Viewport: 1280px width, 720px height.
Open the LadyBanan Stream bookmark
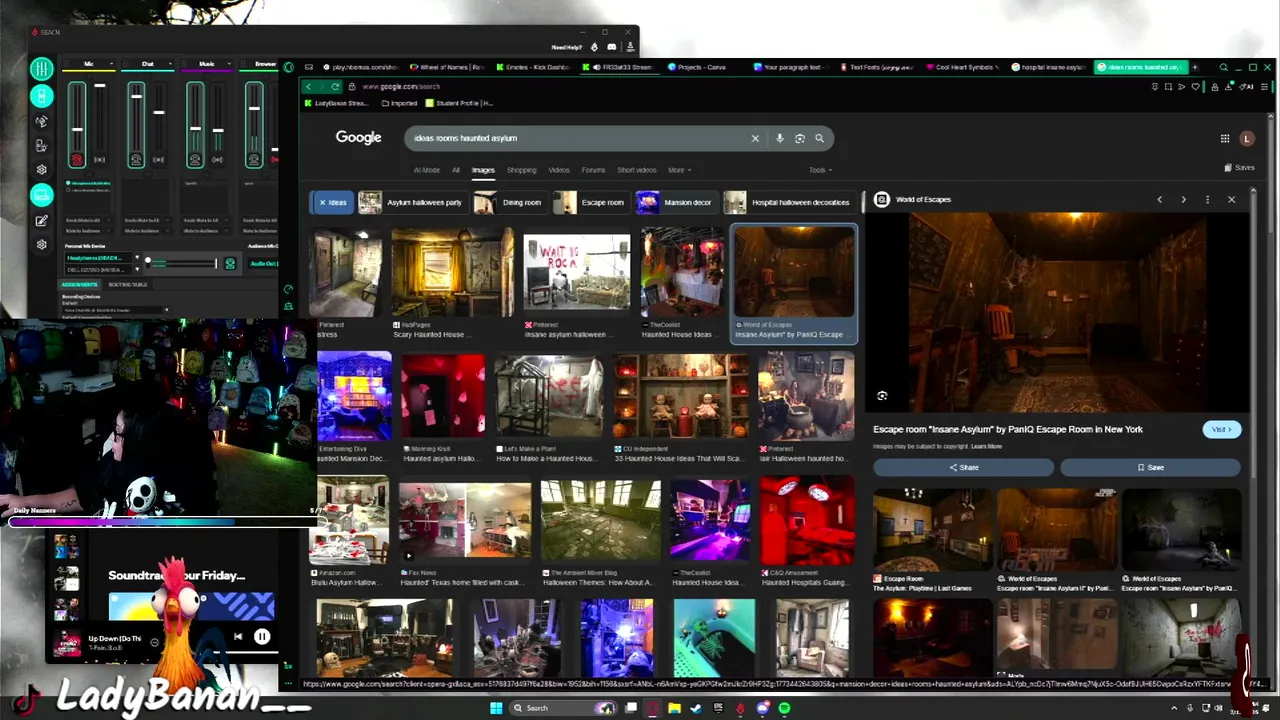337,103
